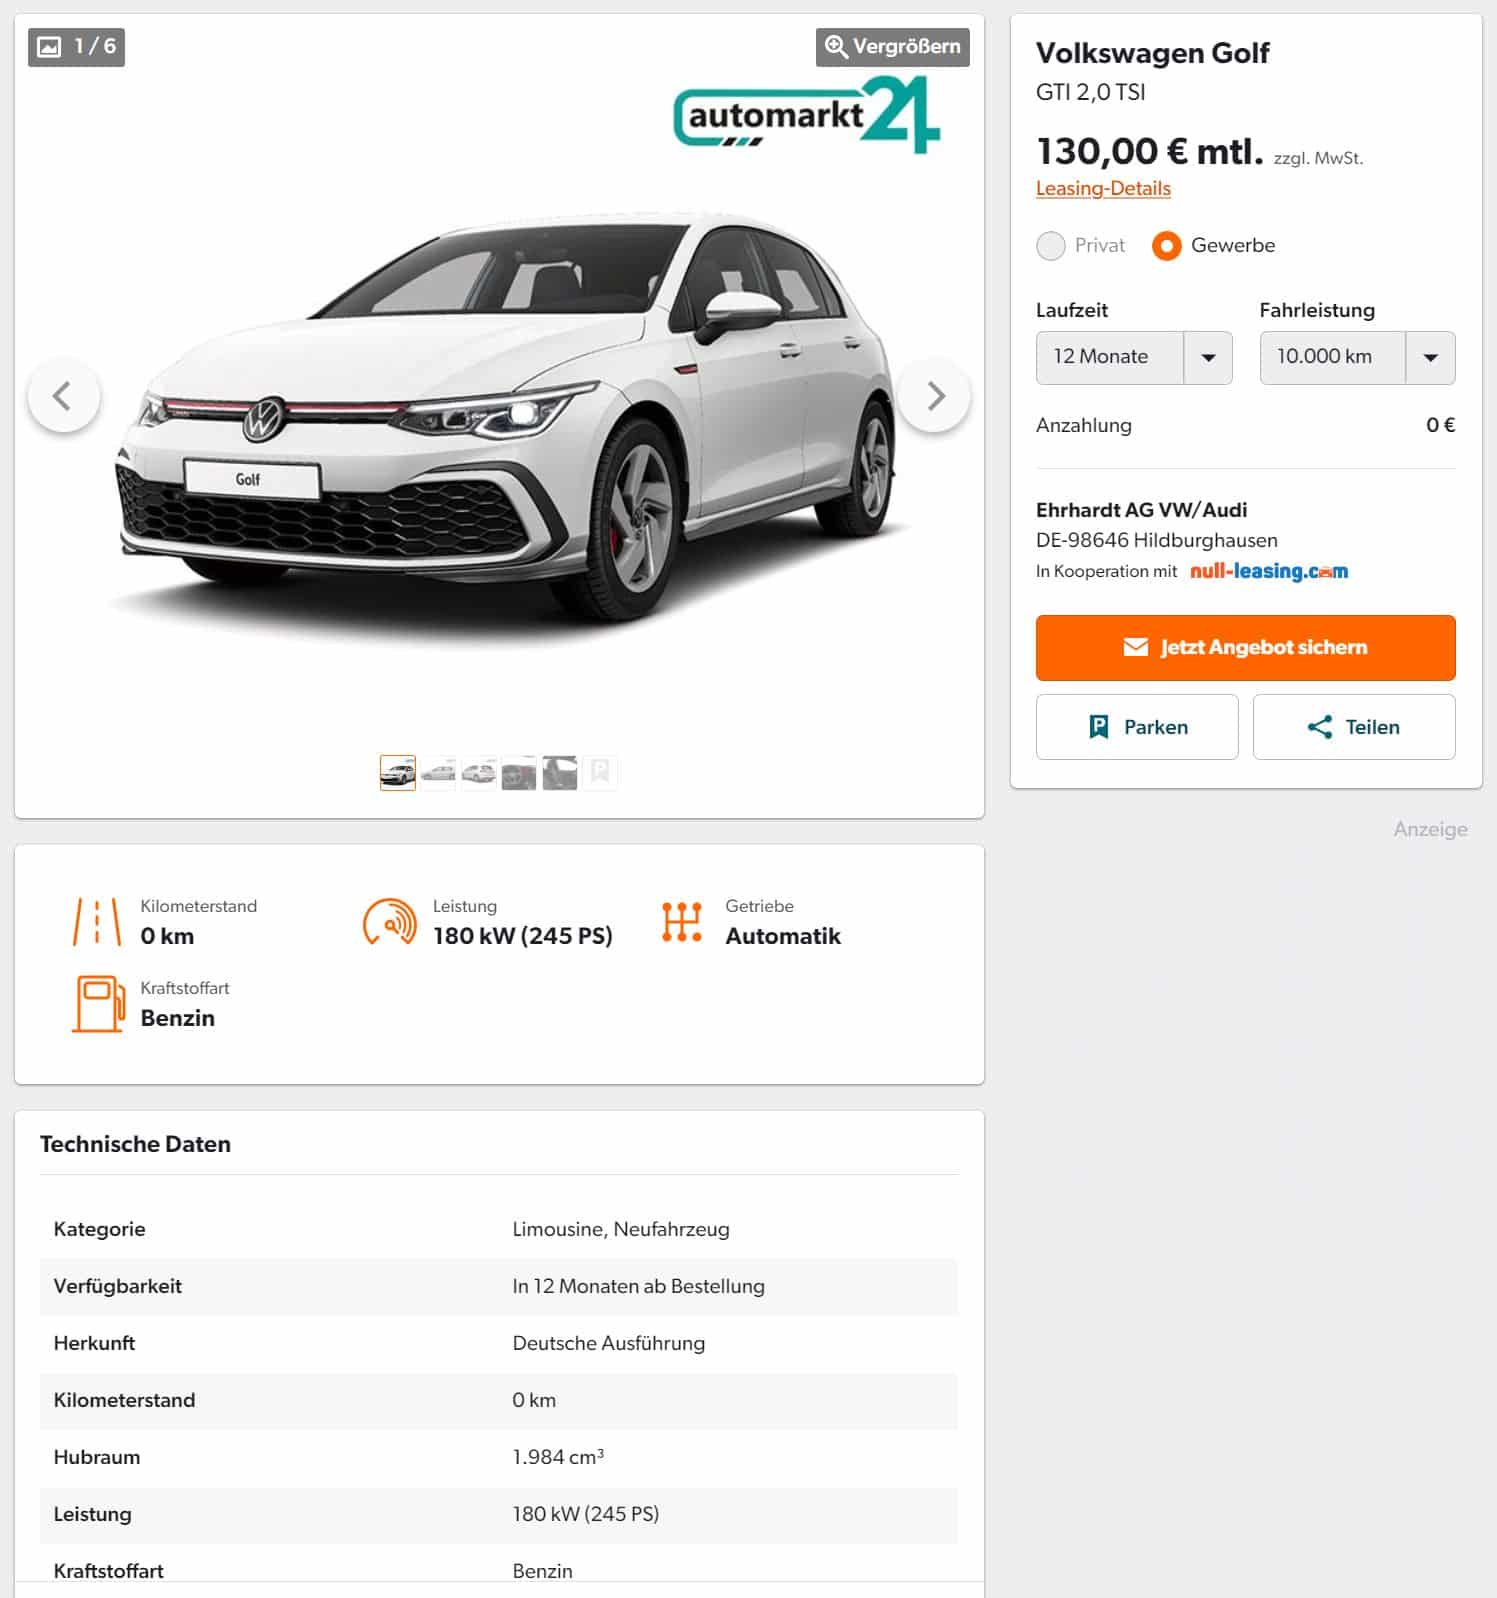This screenshot has width=1497, height=1598.
Task: Click the Getriebe gearshift icon
Action: tap(682, 921)
